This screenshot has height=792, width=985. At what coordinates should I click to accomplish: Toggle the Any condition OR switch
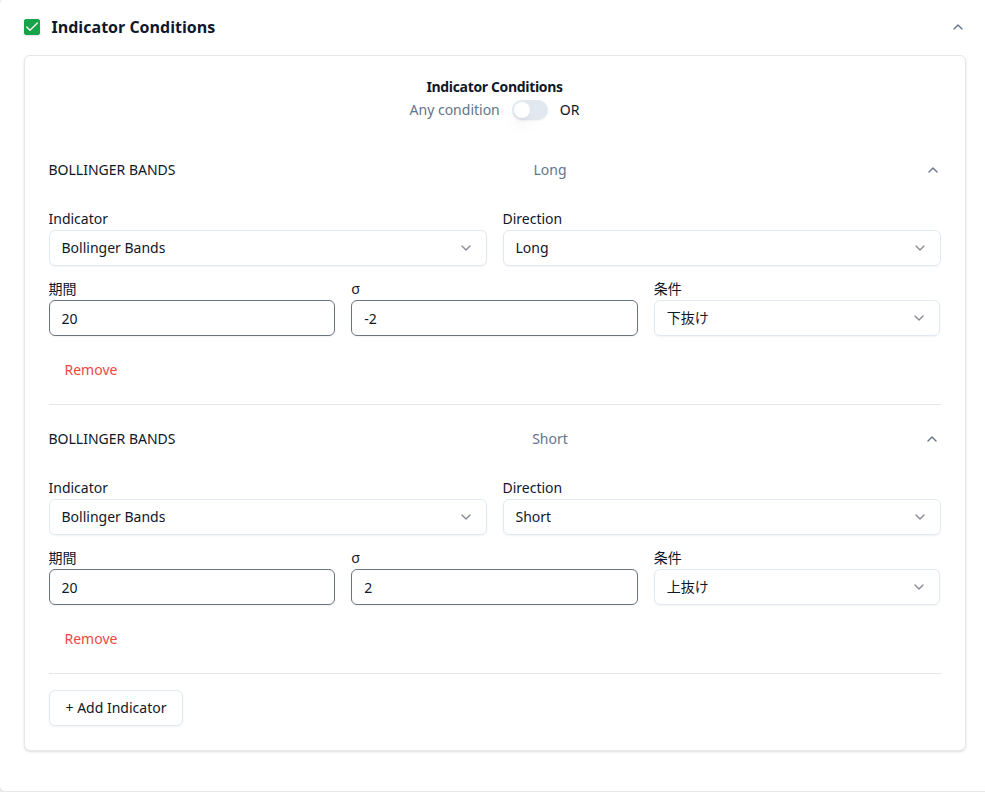(530, 110)
